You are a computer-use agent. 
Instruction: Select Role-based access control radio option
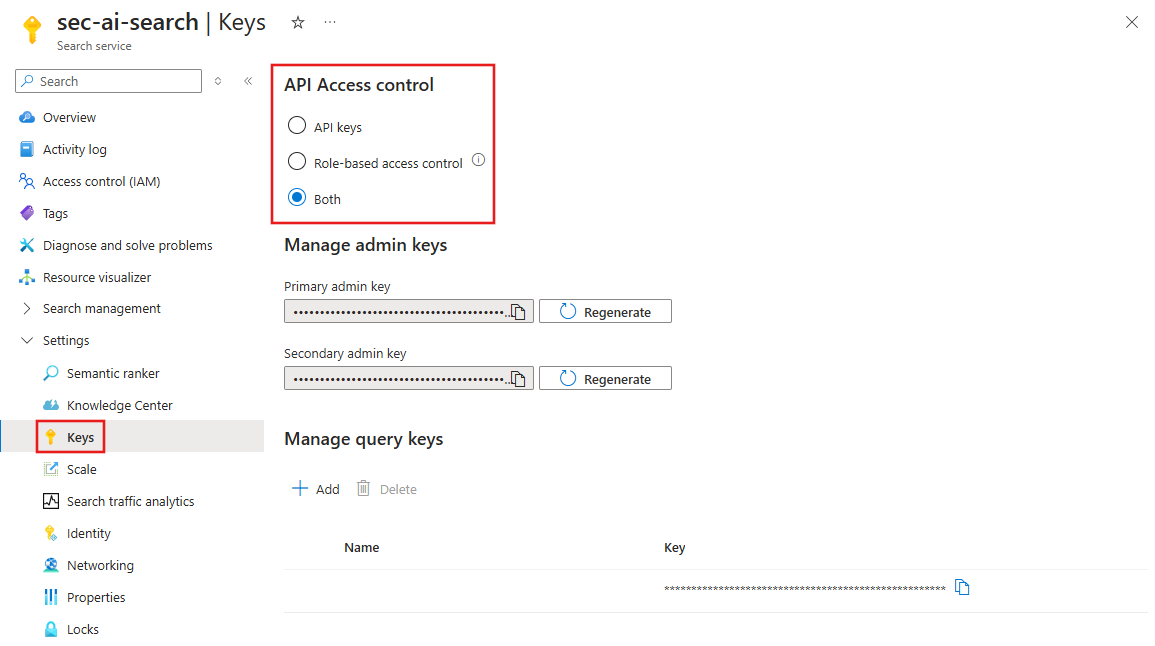pyautogui.click(x=297, y=161)
